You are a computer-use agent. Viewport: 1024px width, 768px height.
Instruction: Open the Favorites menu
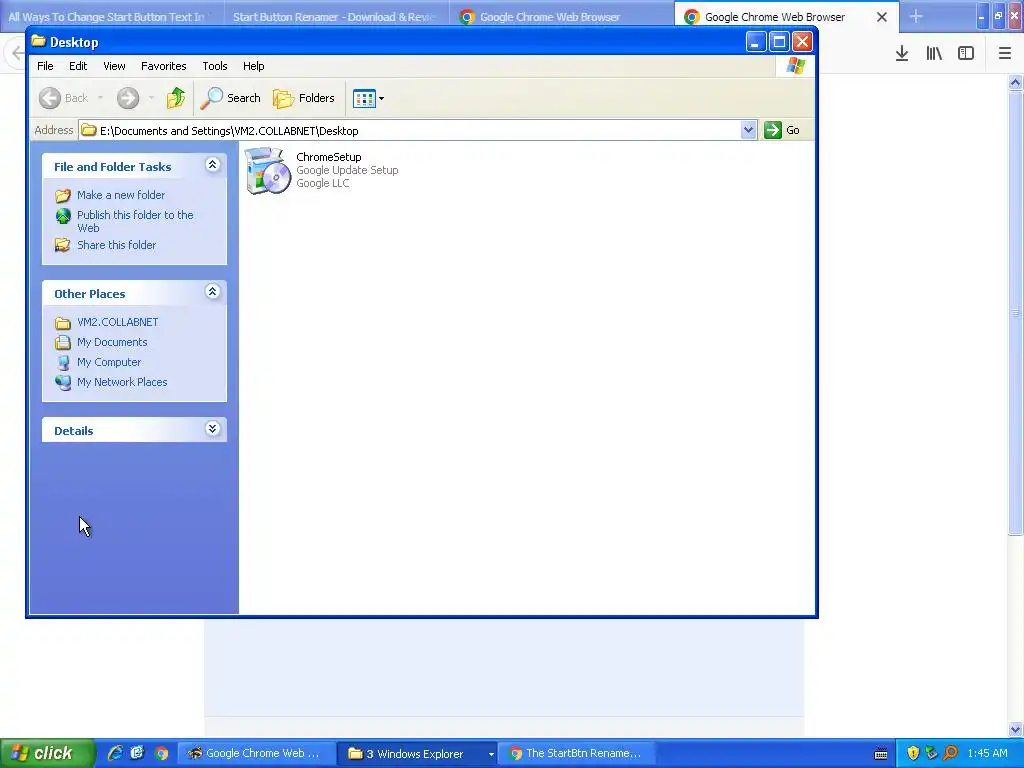click(x=163, y=66)
